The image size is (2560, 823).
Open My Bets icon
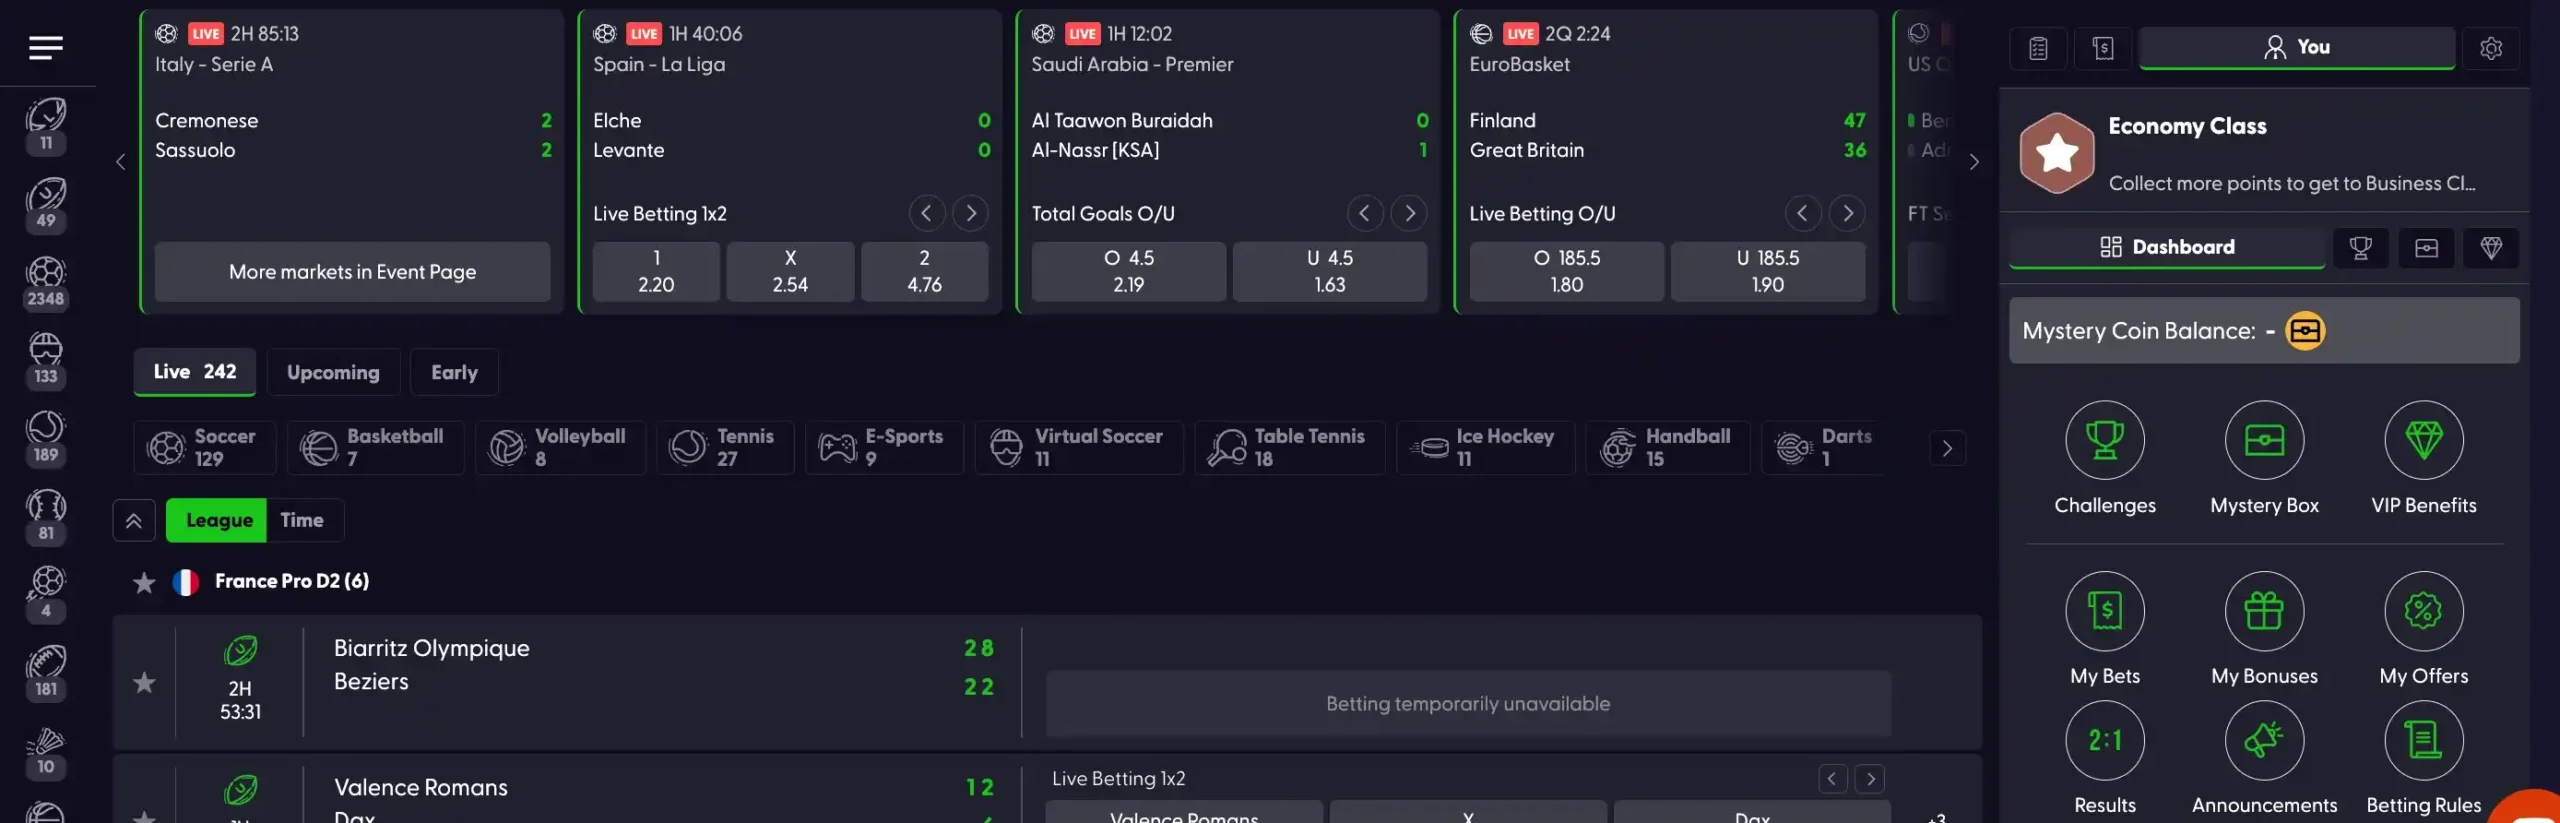coord(2104,611)
